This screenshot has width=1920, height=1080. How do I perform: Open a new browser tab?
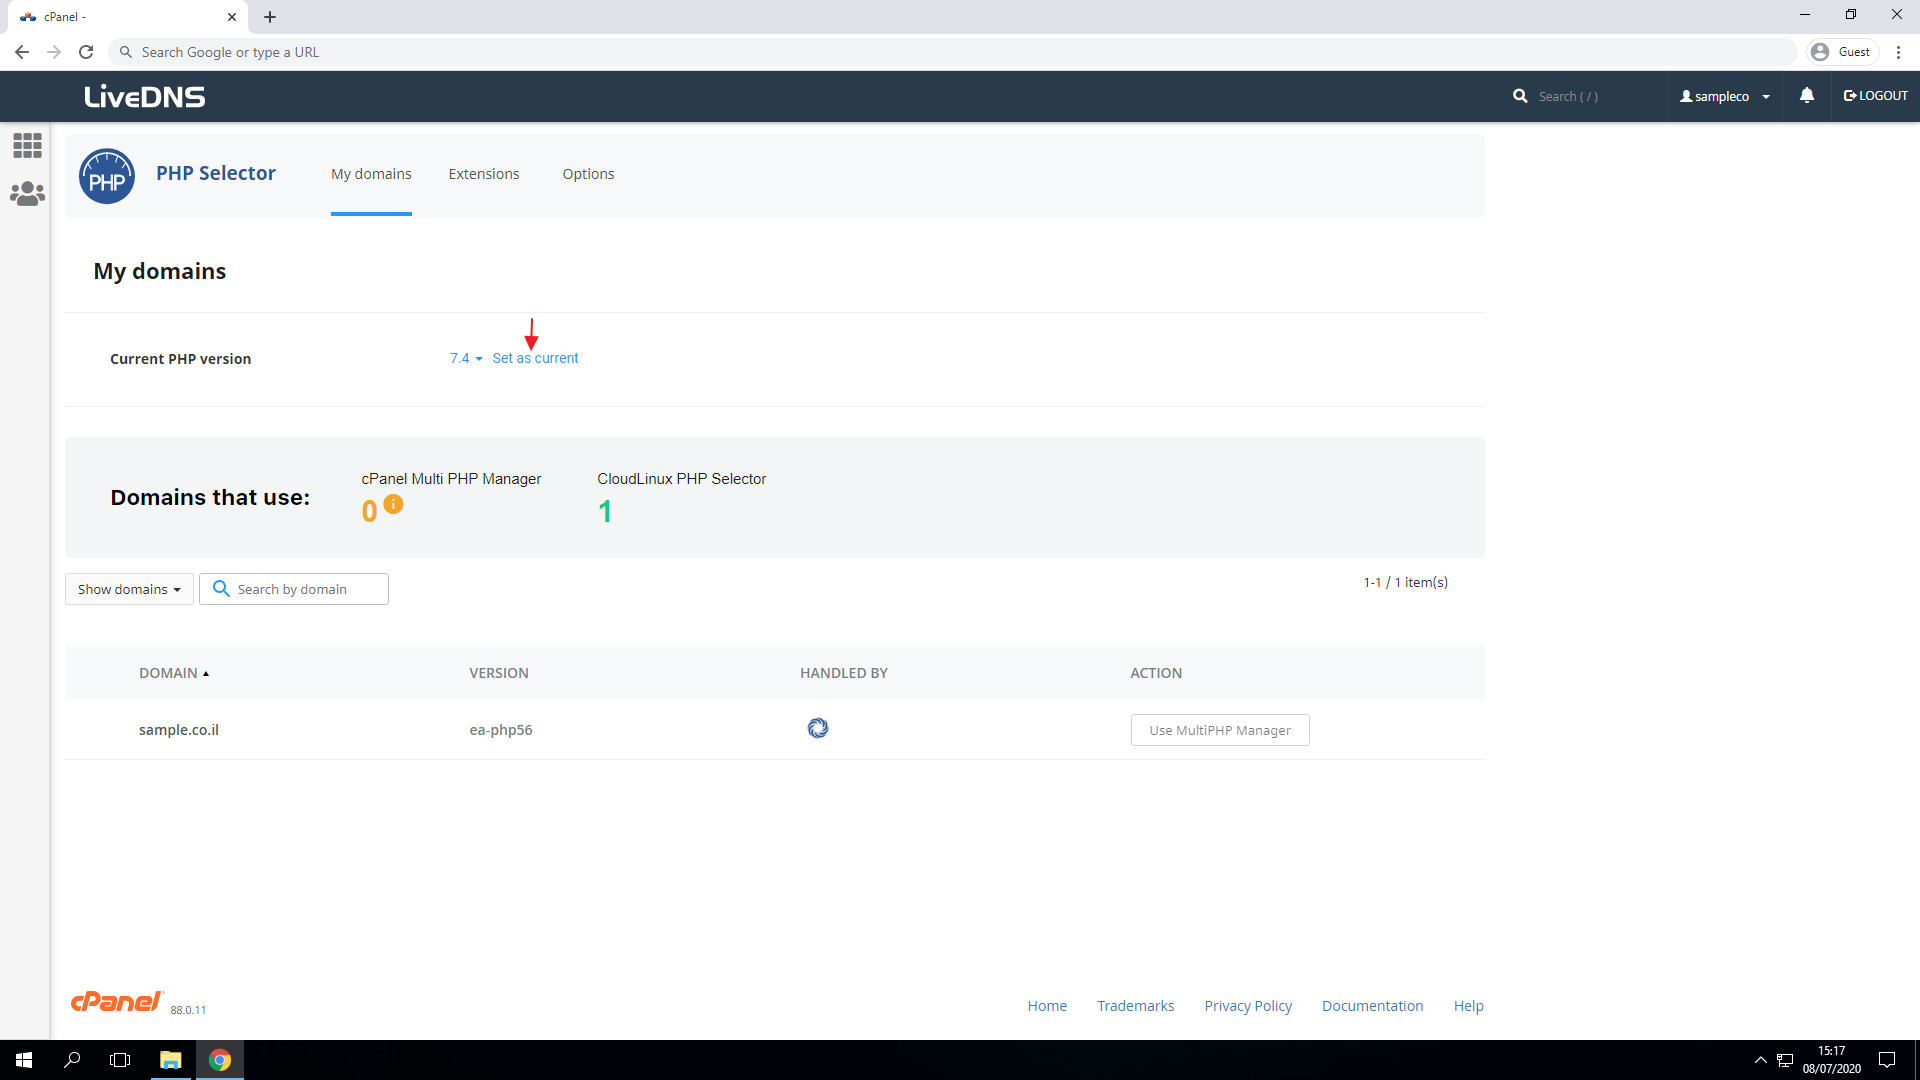pyautogui.click(x=270, y=17)
